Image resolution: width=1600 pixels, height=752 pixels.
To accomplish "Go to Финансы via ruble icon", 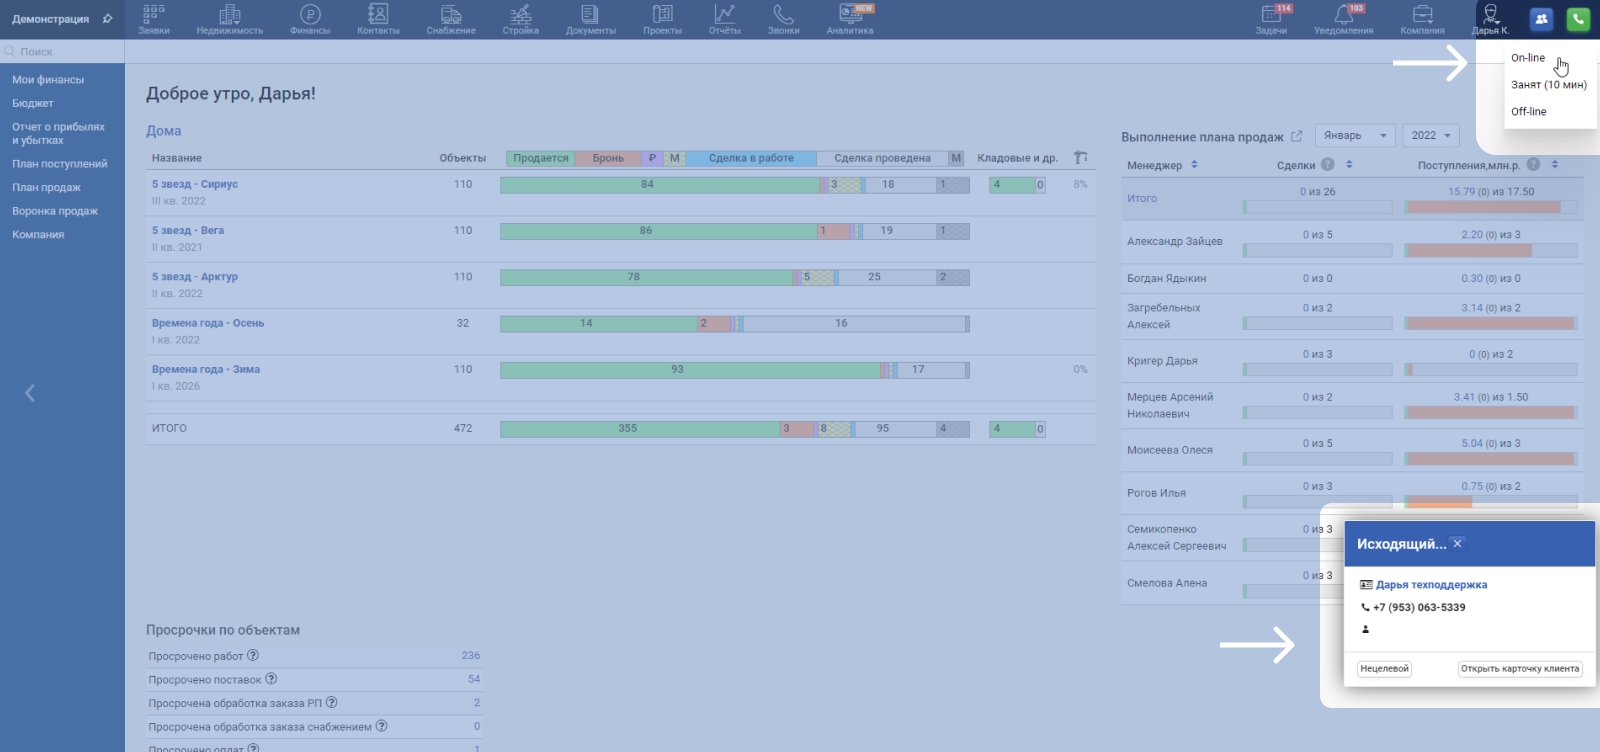I will pyautogui.click(x=310, y=15).
